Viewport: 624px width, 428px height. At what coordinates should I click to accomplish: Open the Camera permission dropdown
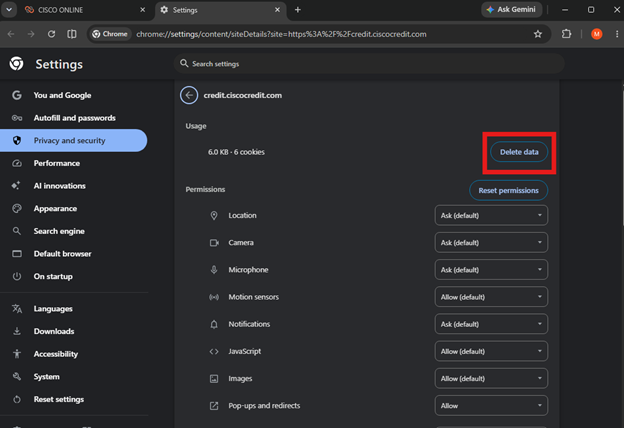491,243
